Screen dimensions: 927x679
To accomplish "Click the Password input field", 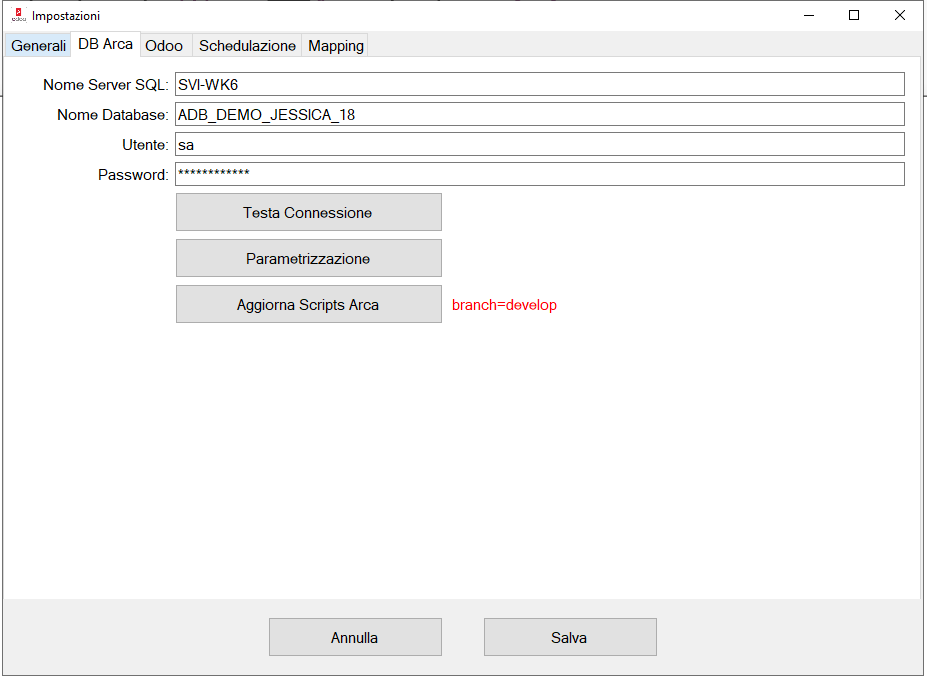I will point(539,174).
